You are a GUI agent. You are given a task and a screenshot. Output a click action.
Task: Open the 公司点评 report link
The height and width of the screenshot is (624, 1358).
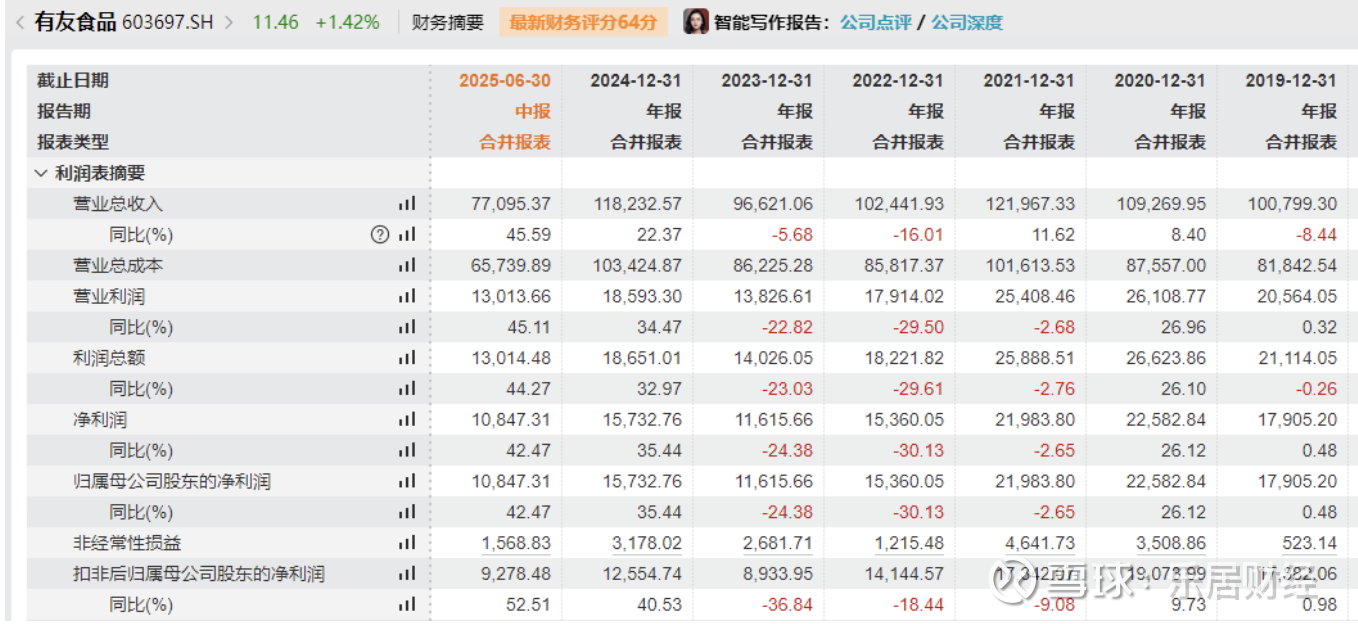tap(876, 22)
